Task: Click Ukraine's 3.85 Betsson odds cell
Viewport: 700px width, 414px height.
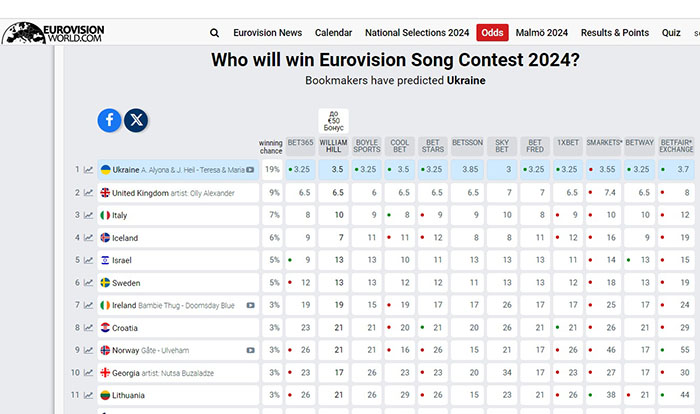Action: [467, 170]
